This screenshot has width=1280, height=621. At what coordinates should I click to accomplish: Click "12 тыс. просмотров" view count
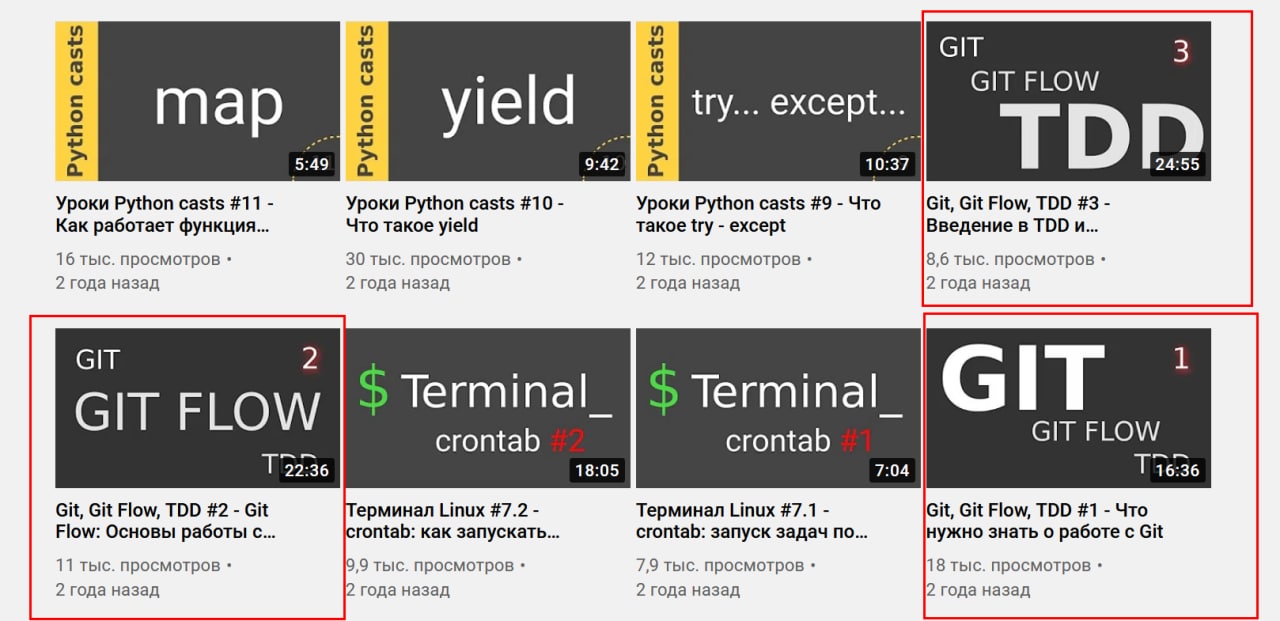(718, 259)
